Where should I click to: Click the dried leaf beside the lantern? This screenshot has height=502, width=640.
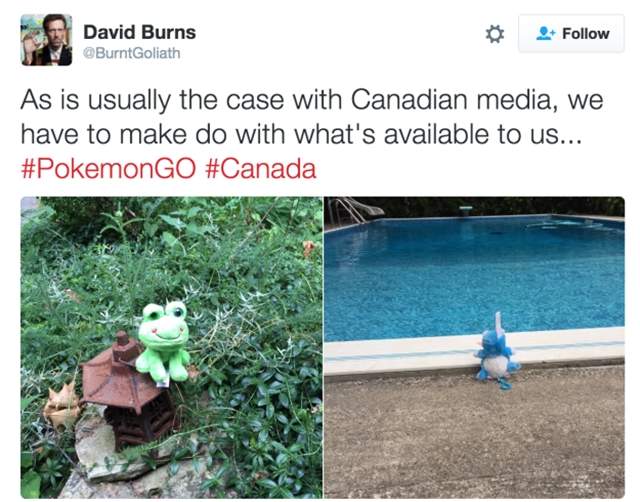point(62,404)
